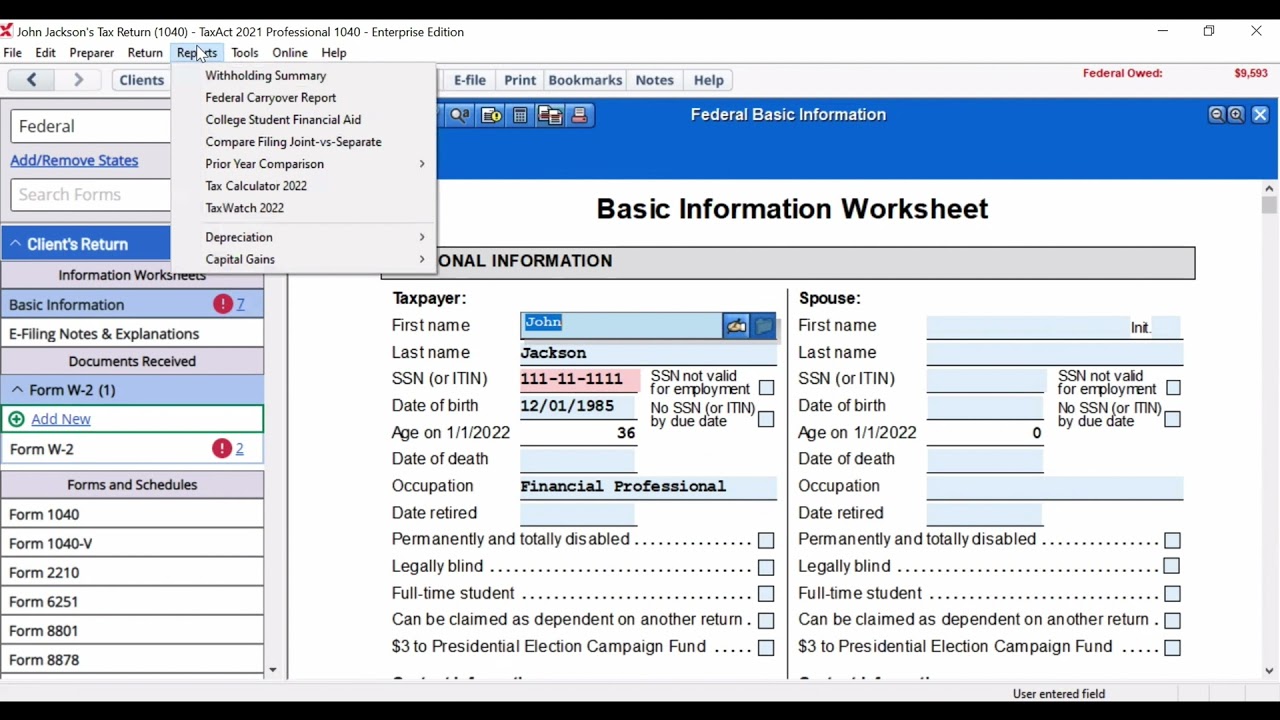
Task: Collapse the Client's Return section
Action: (16, 244)
